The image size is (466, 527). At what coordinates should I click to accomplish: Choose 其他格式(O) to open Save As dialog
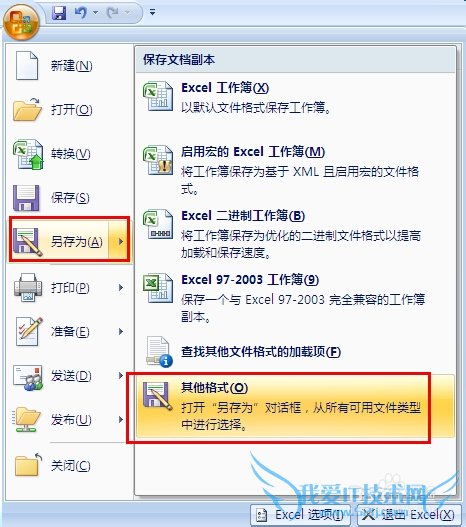pyautogui.click(x=295, y=406)
